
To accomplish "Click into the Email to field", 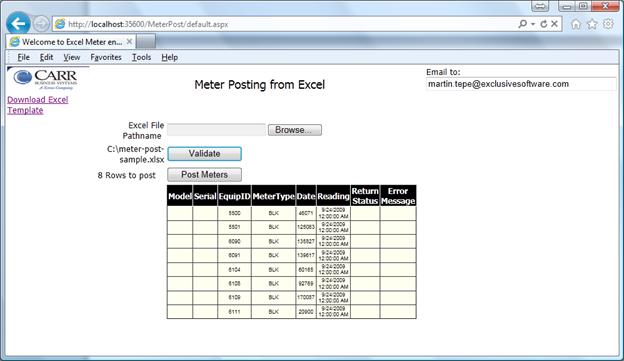I will pyautogui.click(x=521, y=84).
